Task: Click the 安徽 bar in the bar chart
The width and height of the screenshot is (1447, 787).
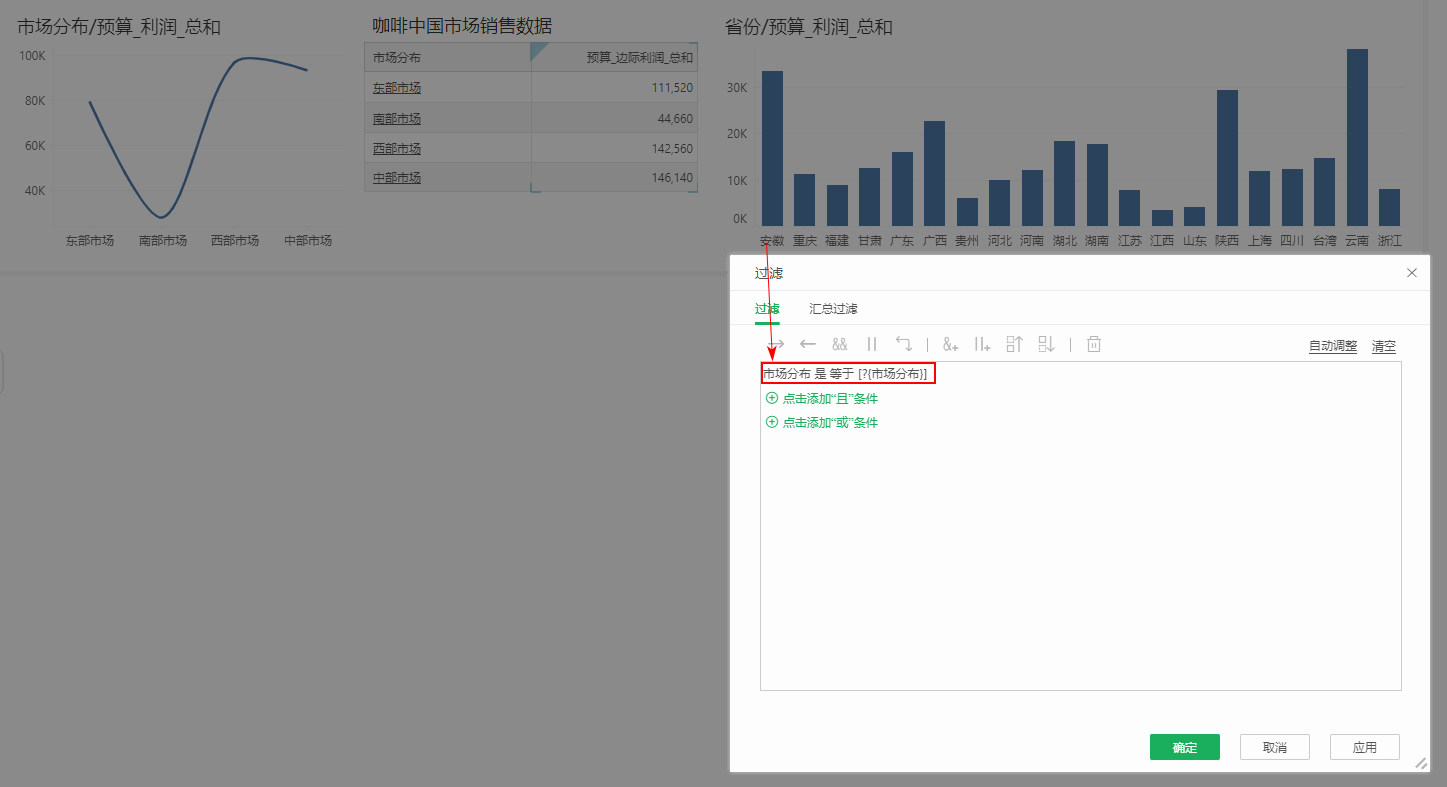Action: pyautogui.click(x=772, y=148)
